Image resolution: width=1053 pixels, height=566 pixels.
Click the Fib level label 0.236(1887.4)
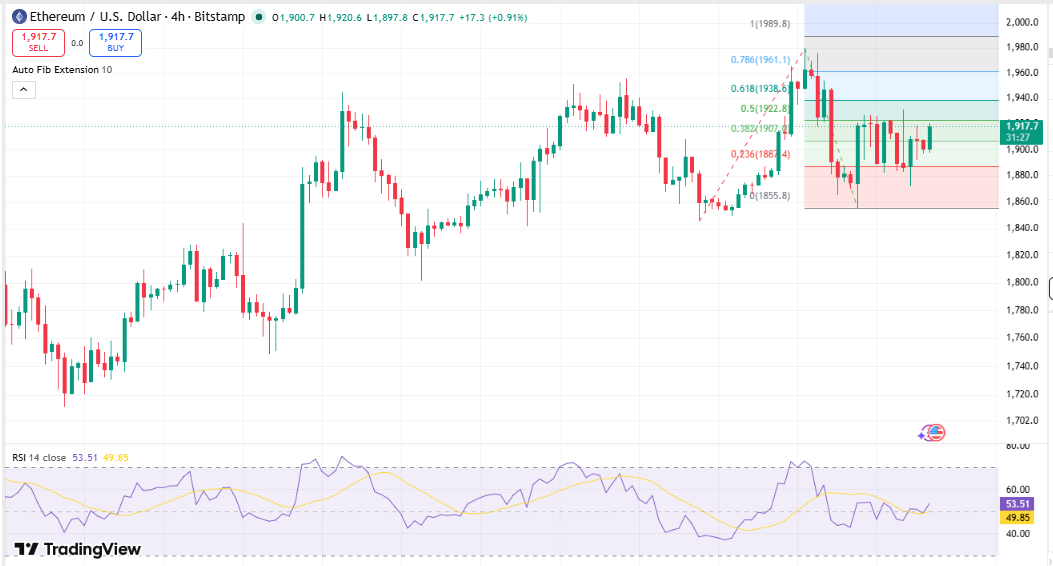pos(760,154)
